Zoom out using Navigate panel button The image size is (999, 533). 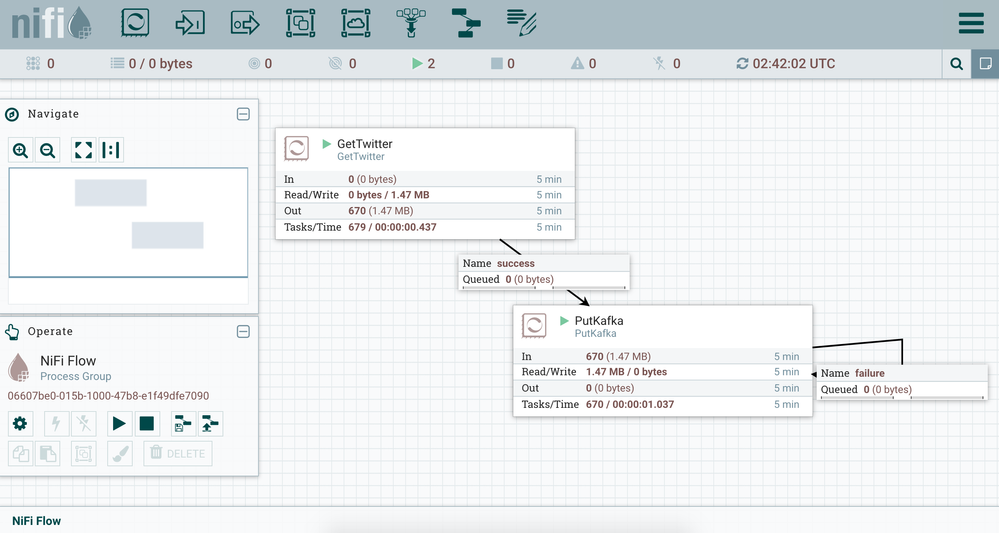[47, 150]
